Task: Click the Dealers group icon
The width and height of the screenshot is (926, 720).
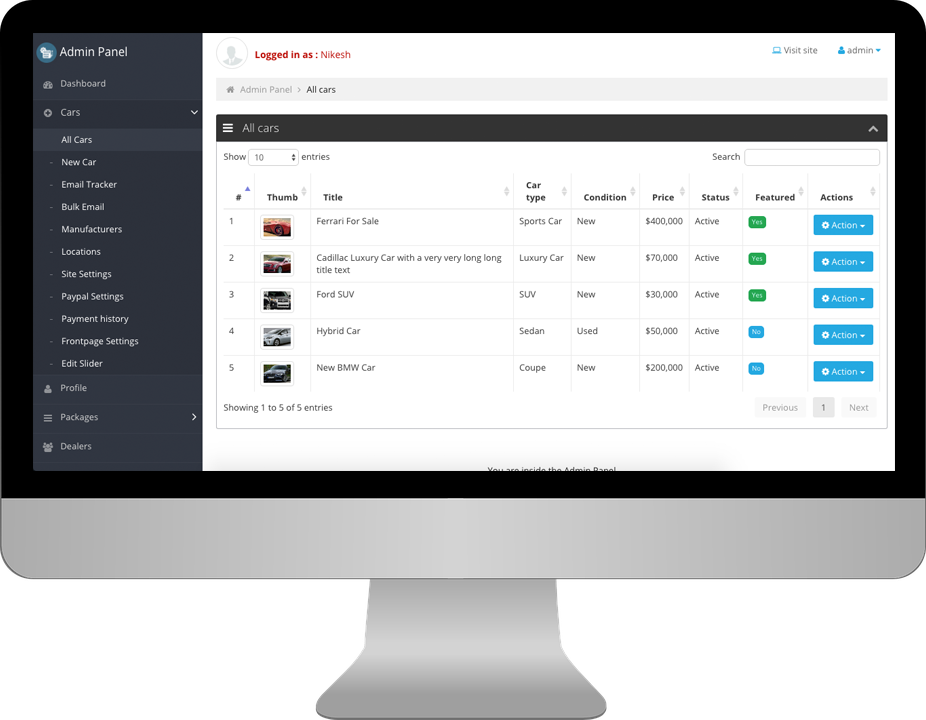Action: pos(48,447)
